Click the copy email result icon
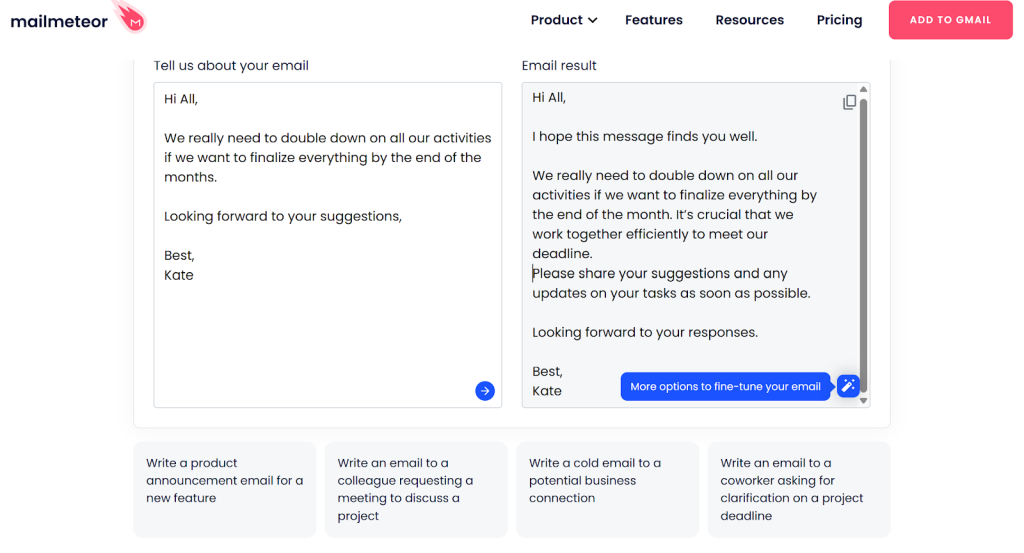Screen dimensions: 1024x553 point(849,103)
